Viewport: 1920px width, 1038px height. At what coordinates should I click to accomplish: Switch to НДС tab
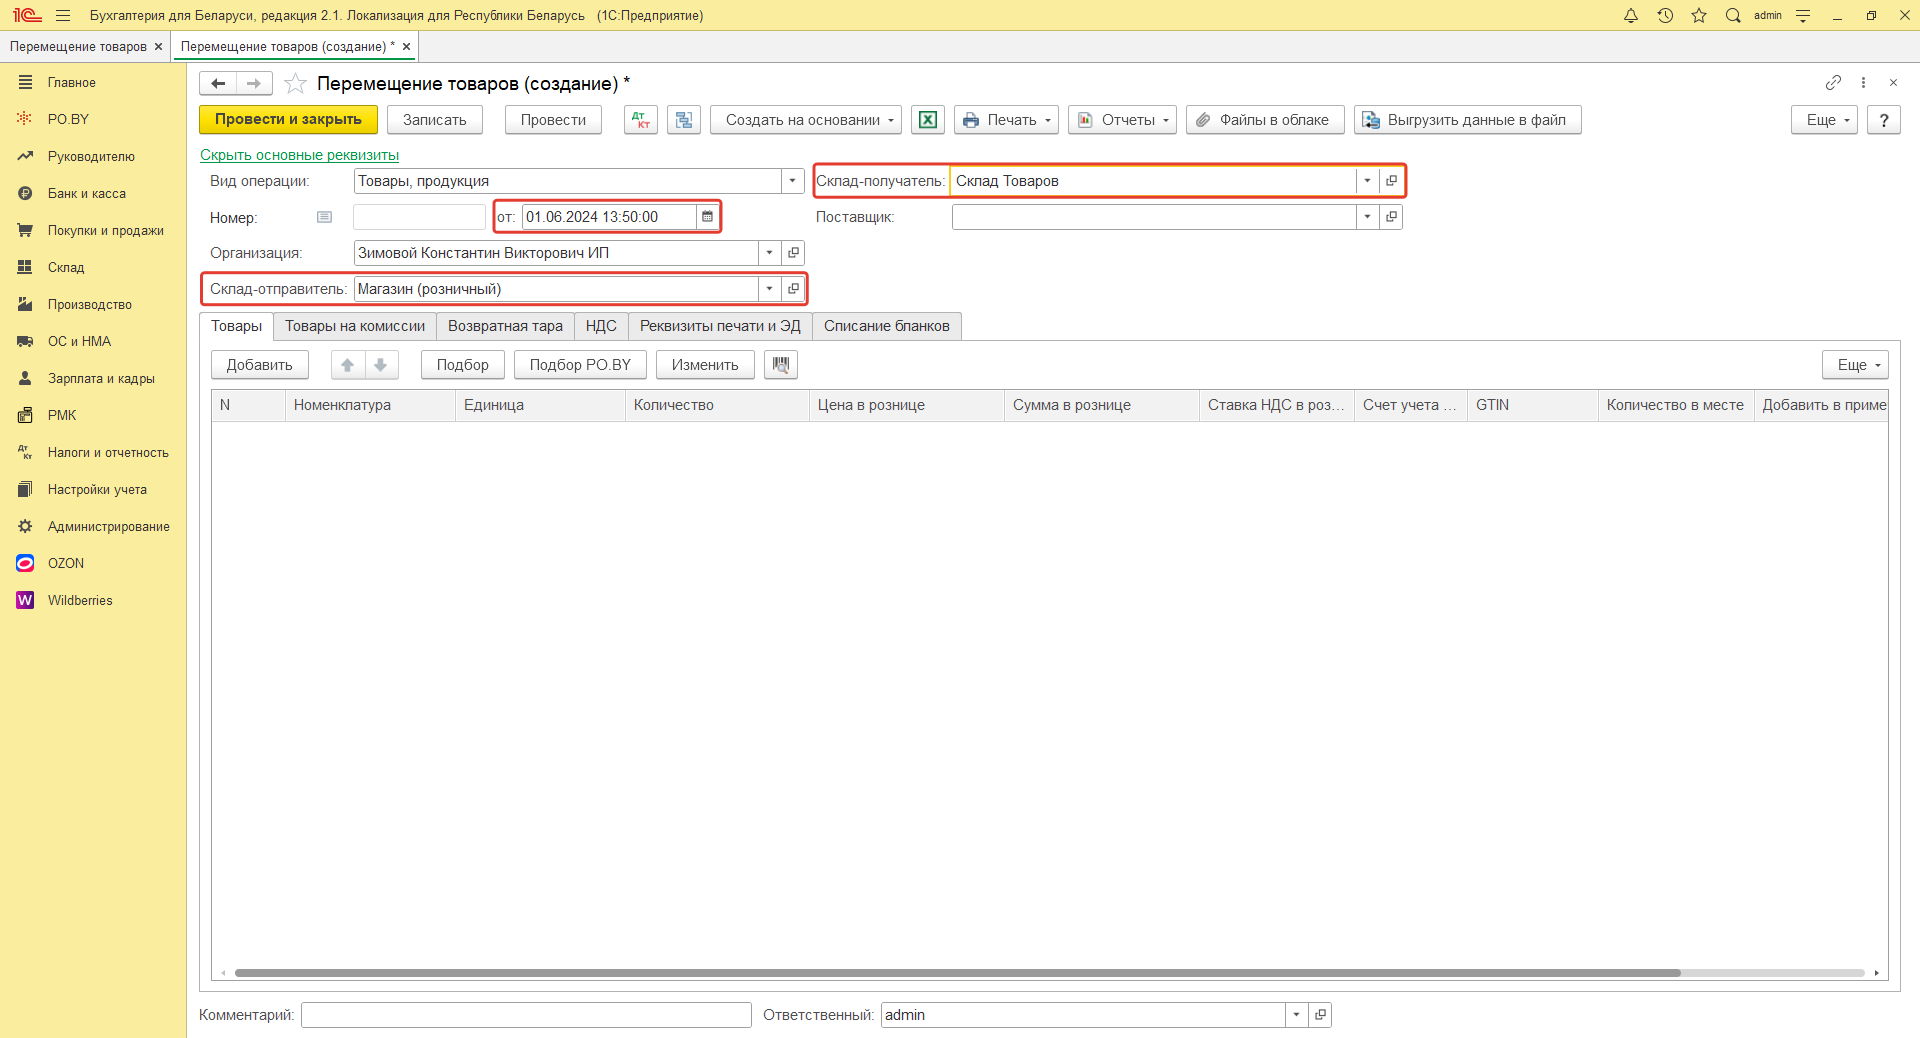click(x=601, y=326)
